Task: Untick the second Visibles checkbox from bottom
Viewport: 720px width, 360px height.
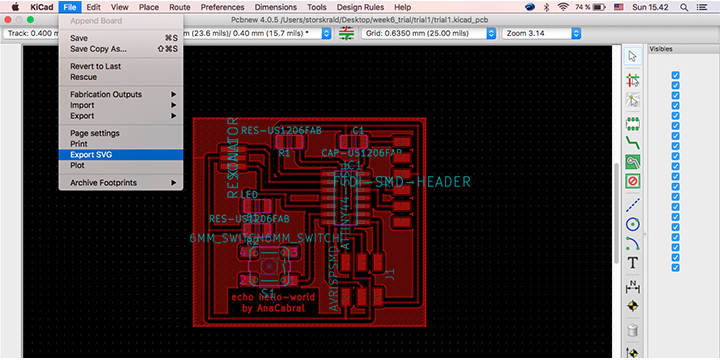Action: 675,257
